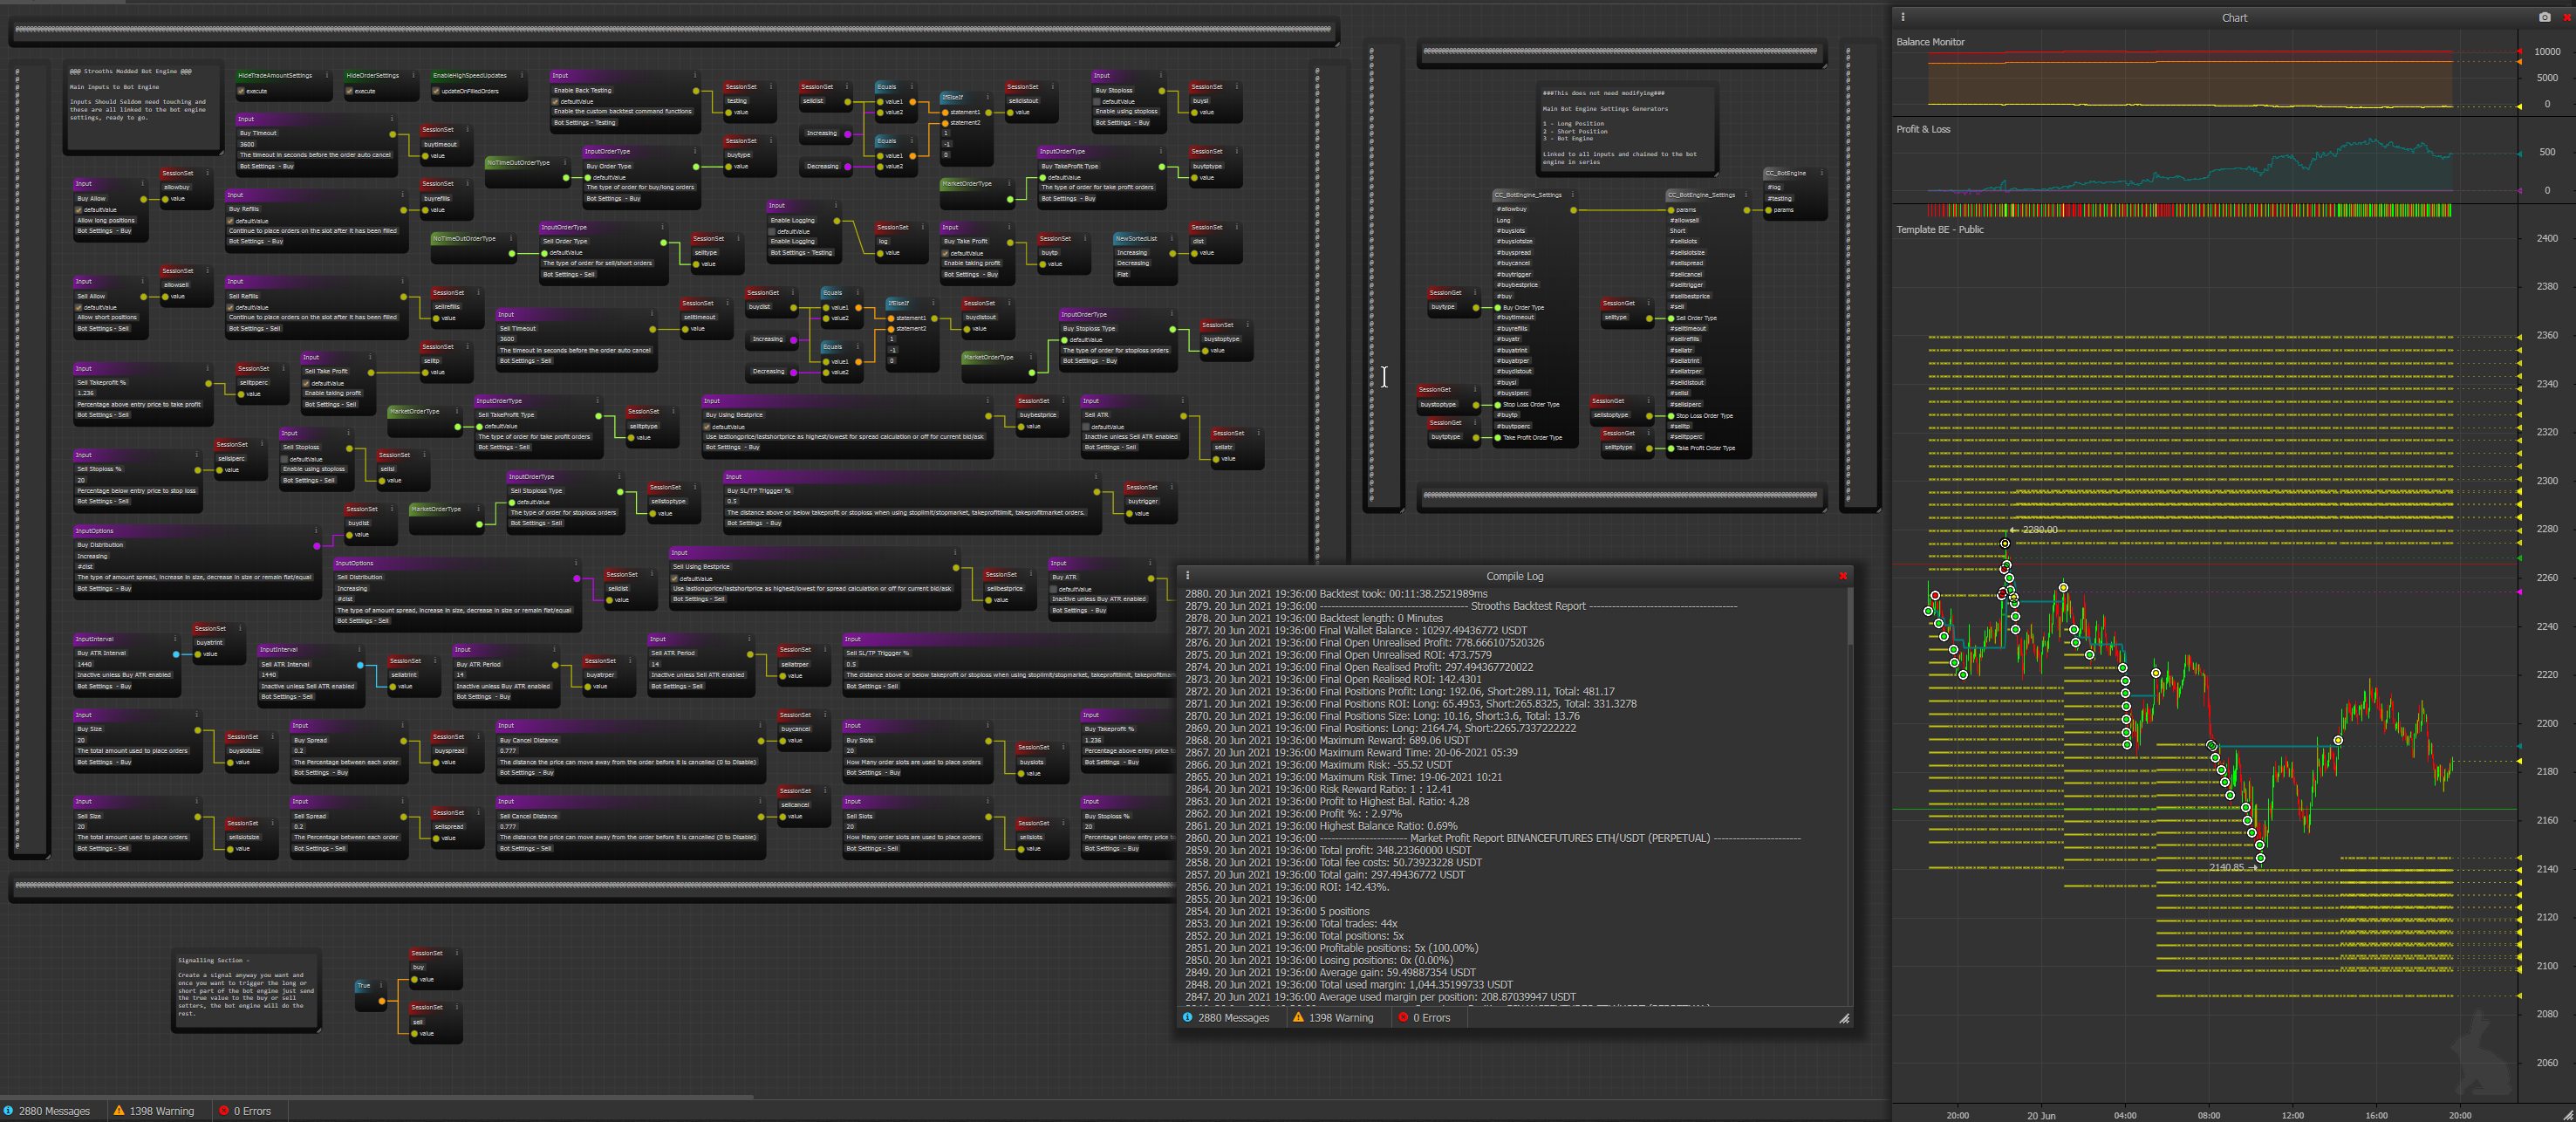Click info icon on allowbuy SessionSet node

pos(208,173)
